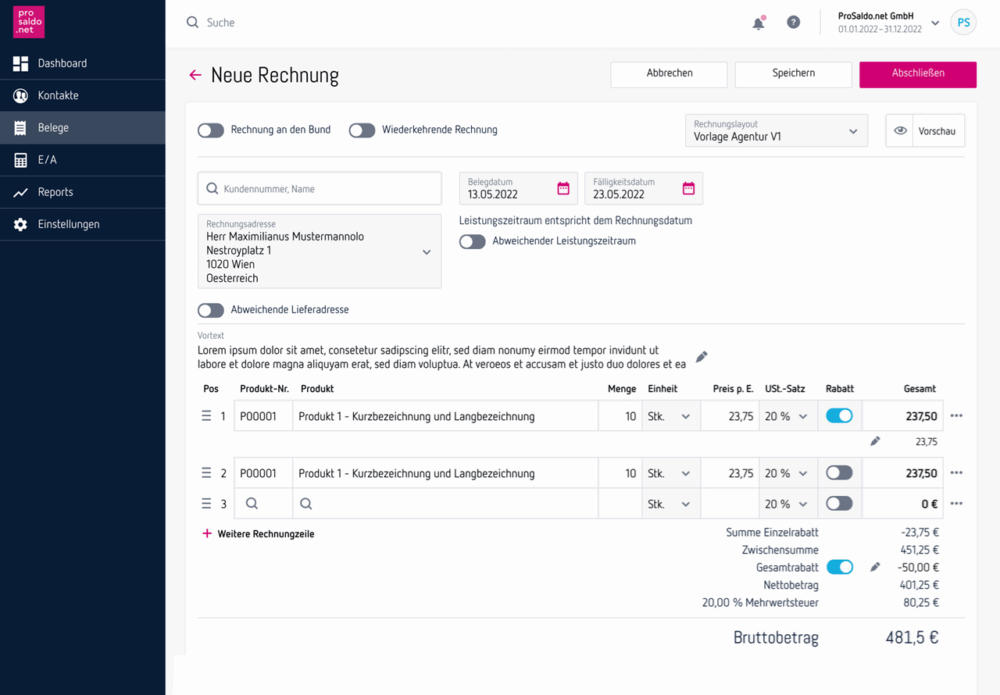
Task: Enable Rechnung an den Bund toggle
Action: pos(211,130)
